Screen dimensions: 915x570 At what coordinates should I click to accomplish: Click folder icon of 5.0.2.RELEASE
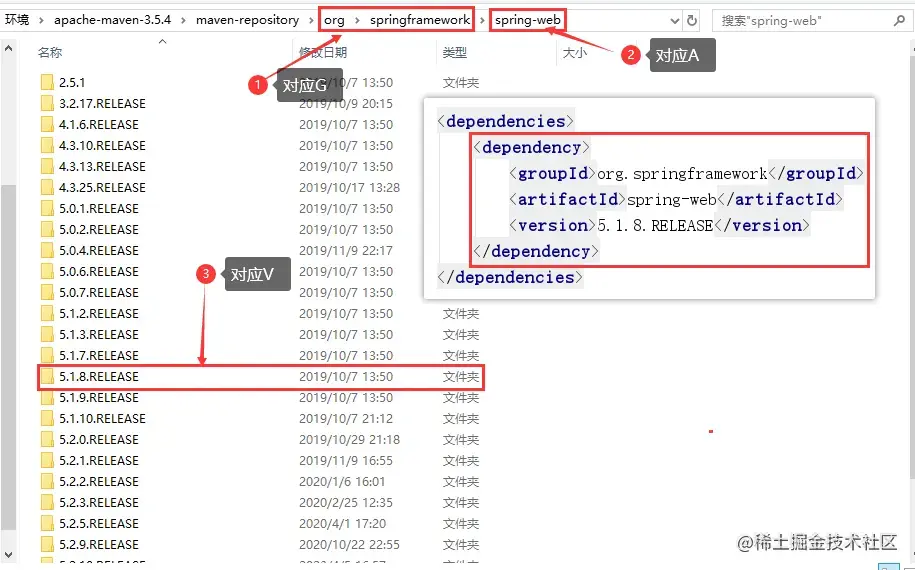point(47,229)
